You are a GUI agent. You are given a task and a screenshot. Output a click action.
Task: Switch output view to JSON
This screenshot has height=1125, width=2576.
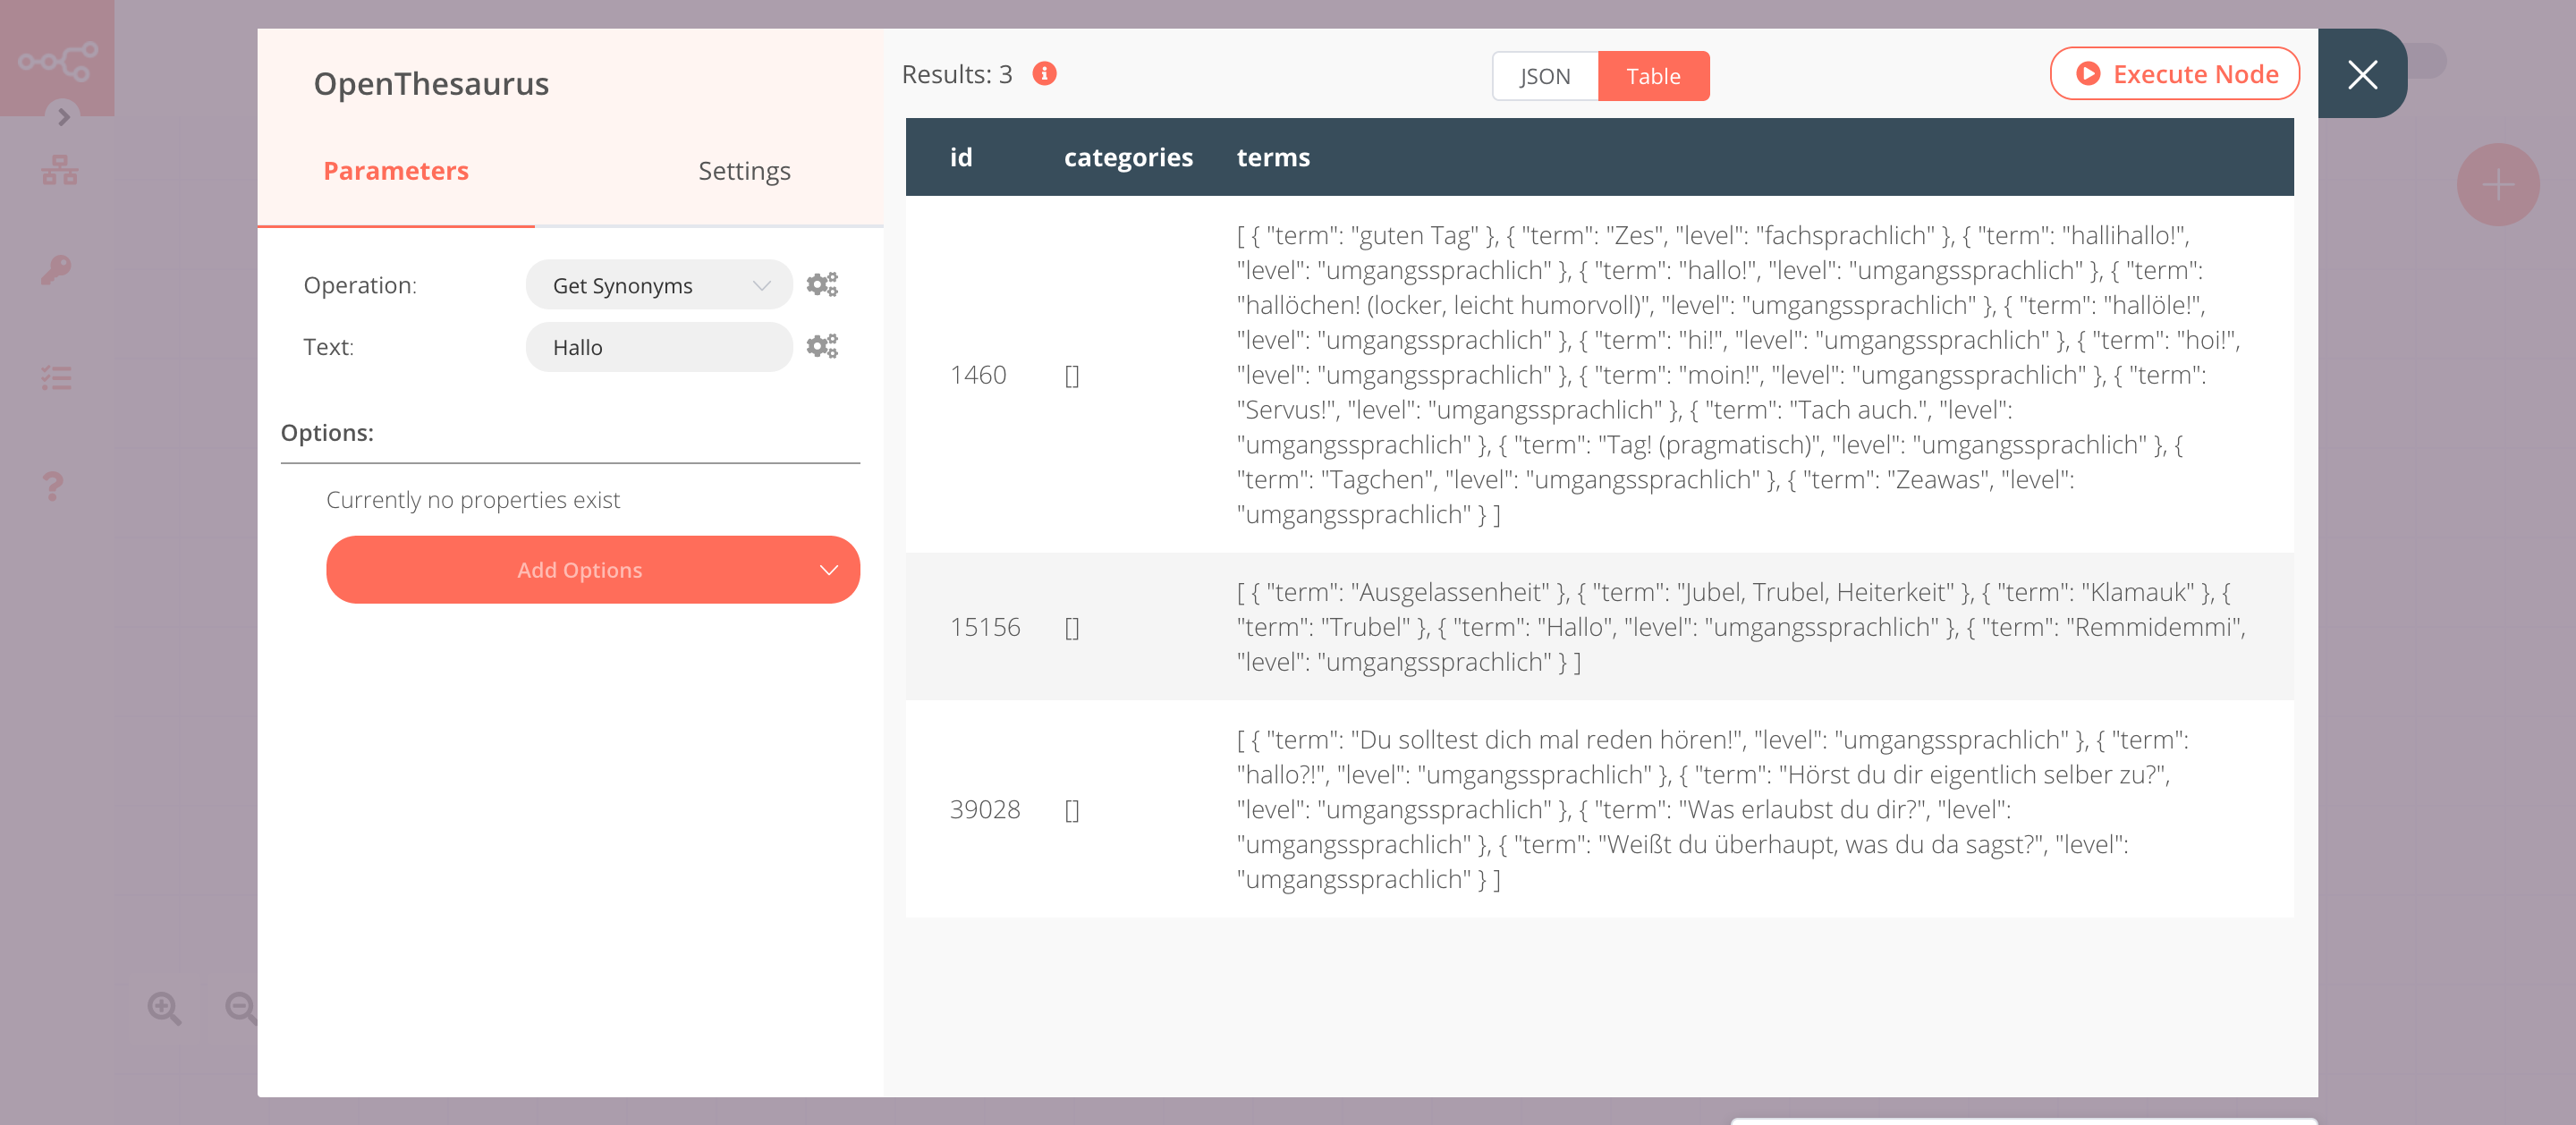[x=1543, y=75]
